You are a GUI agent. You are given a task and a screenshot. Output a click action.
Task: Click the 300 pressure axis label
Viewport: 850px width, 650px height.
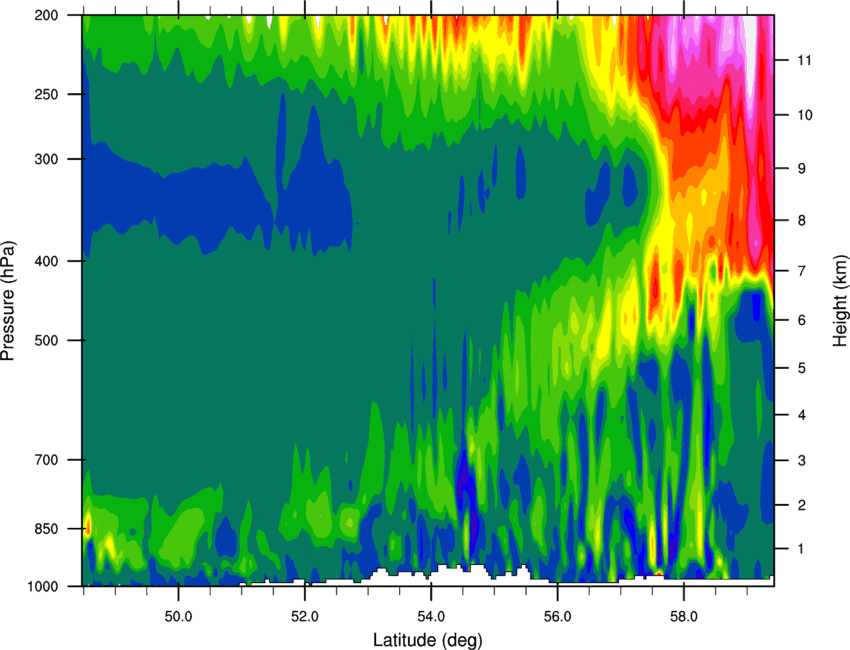46,159
